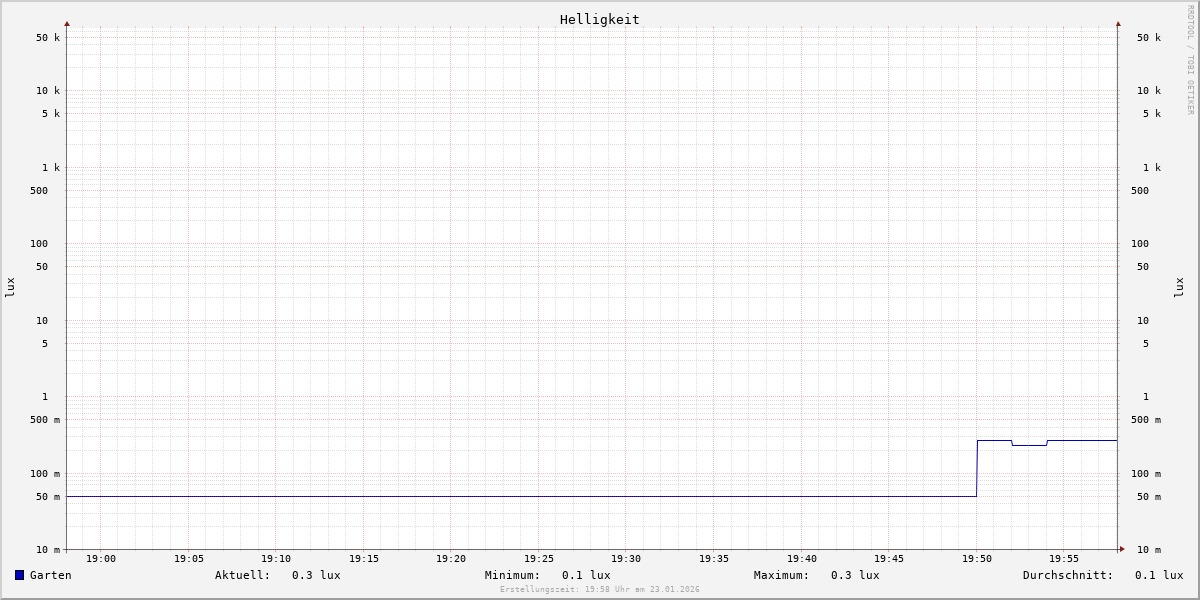Click the Minimum: label

[x=513, y=575]
